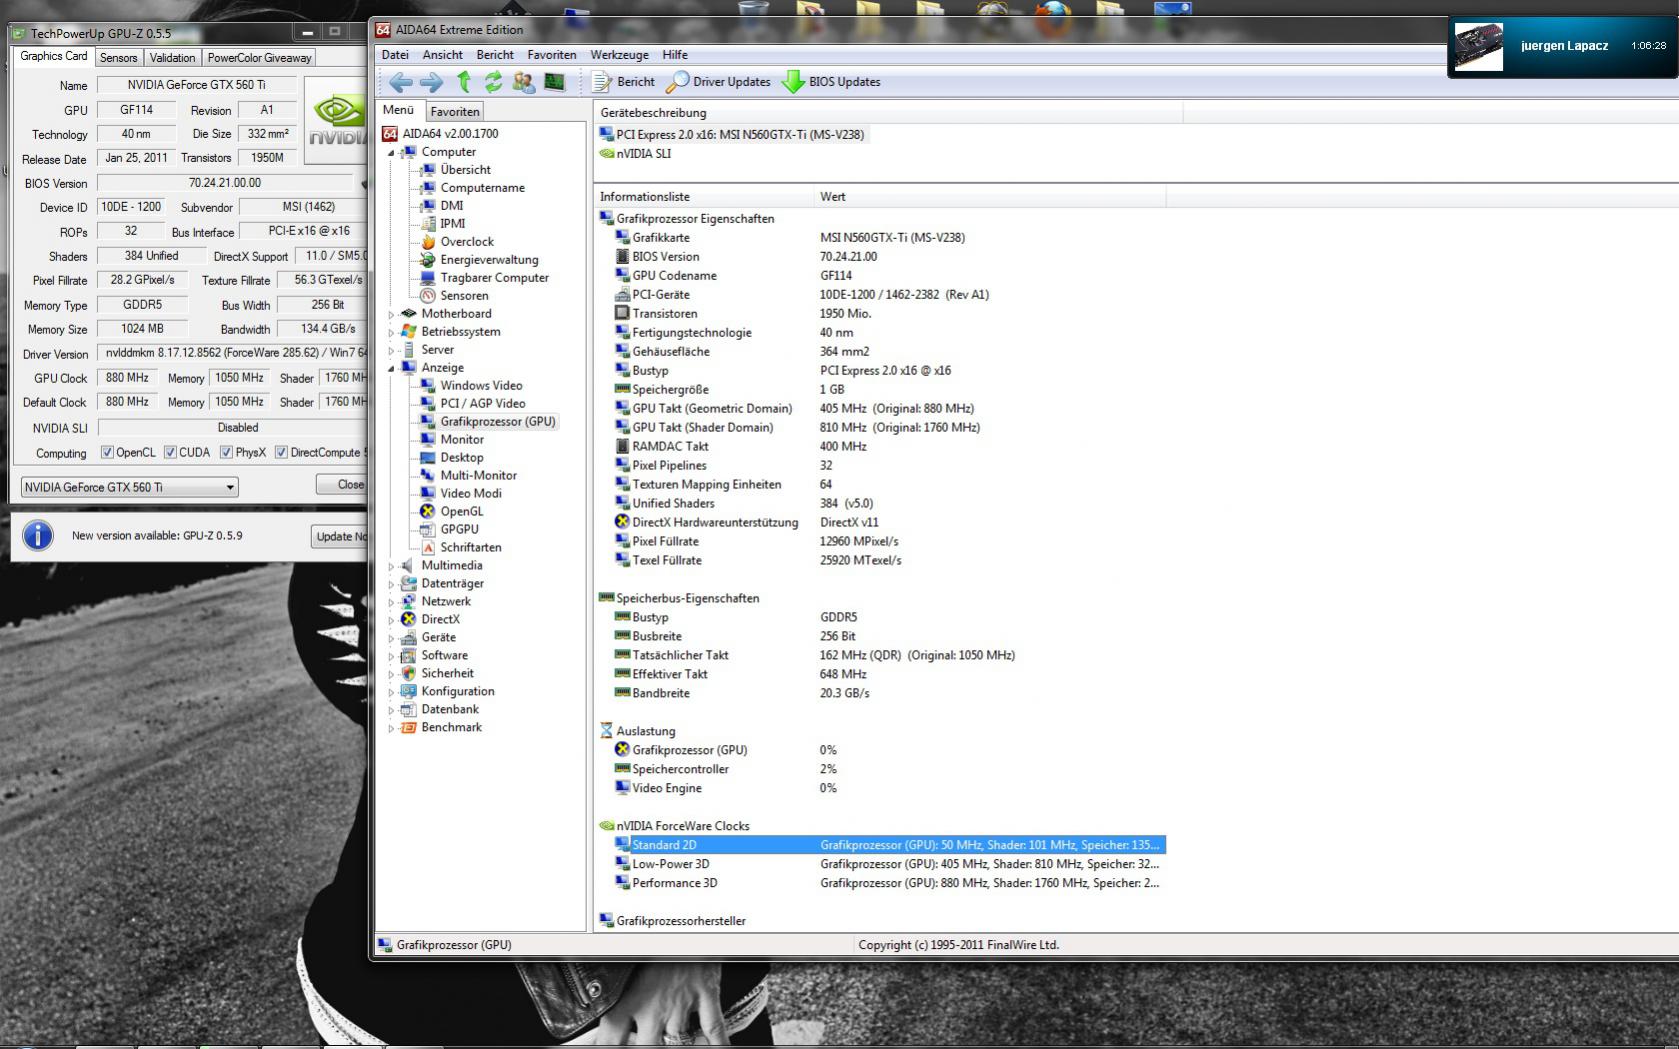Click the juergen Lapacz notification popup
Viewport: 1679px width, 1049px height.
1563,46
